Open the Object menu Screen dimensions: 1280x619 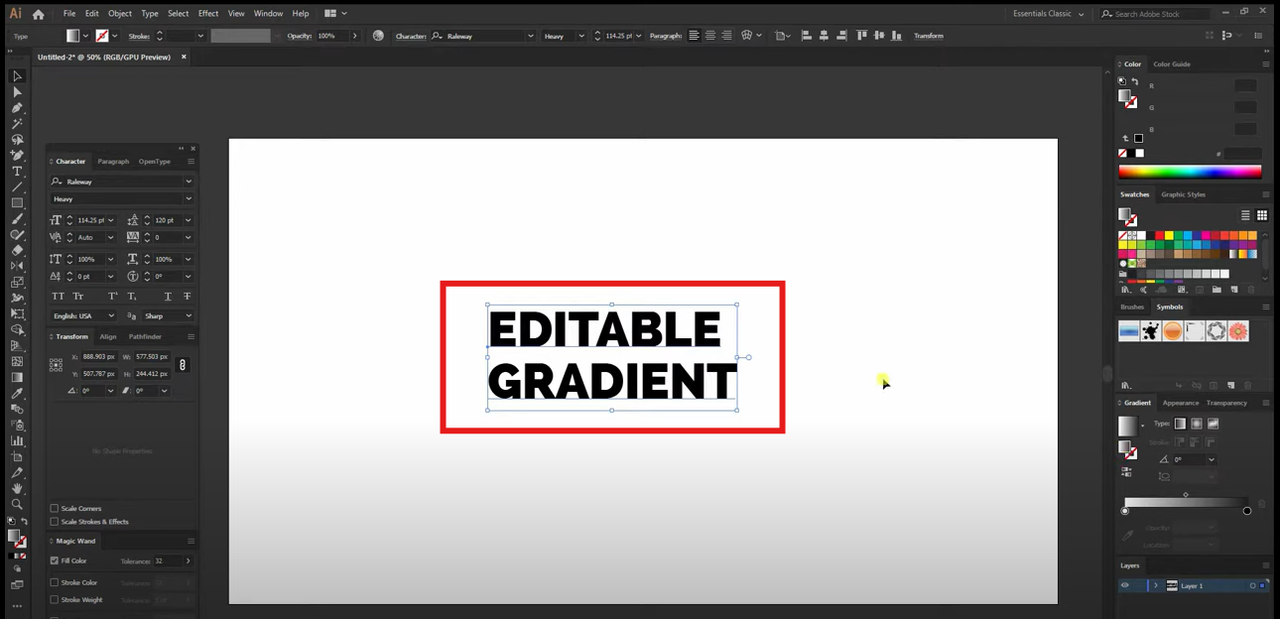pyautogui.click(x=120, y=14)
